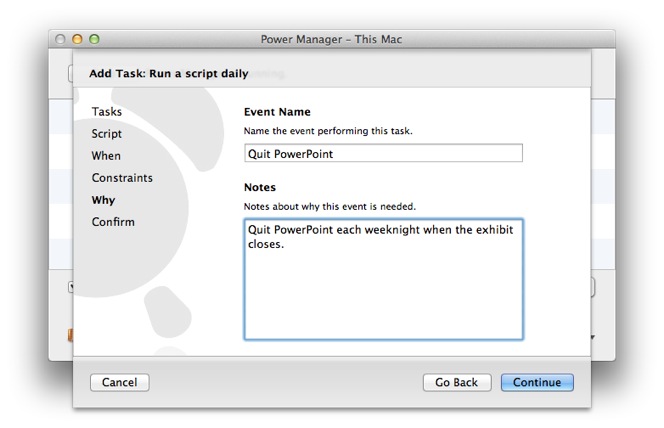This screenshot has width=664, height=428.
Task: Click 'Notes about why this event is needed.' text
Action: (x=329, y=207)
